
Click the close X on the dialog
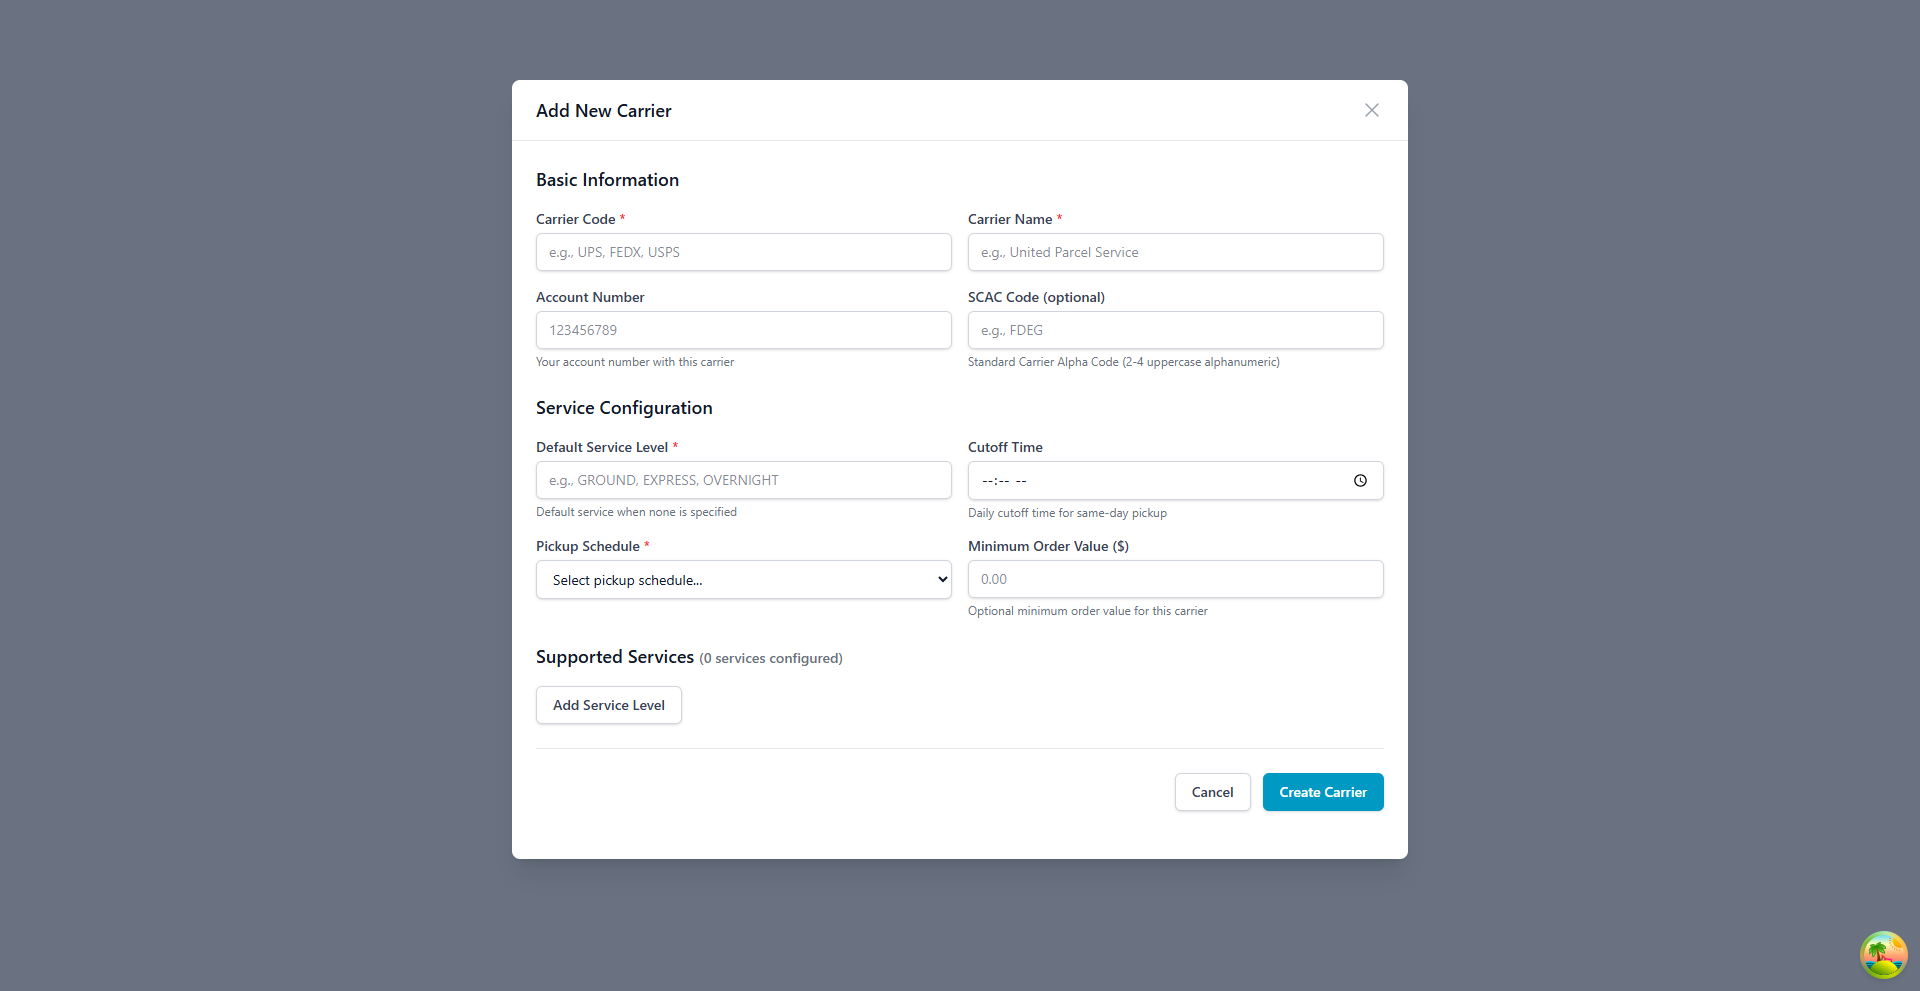pyautogui.click(x=1371, y=110)
